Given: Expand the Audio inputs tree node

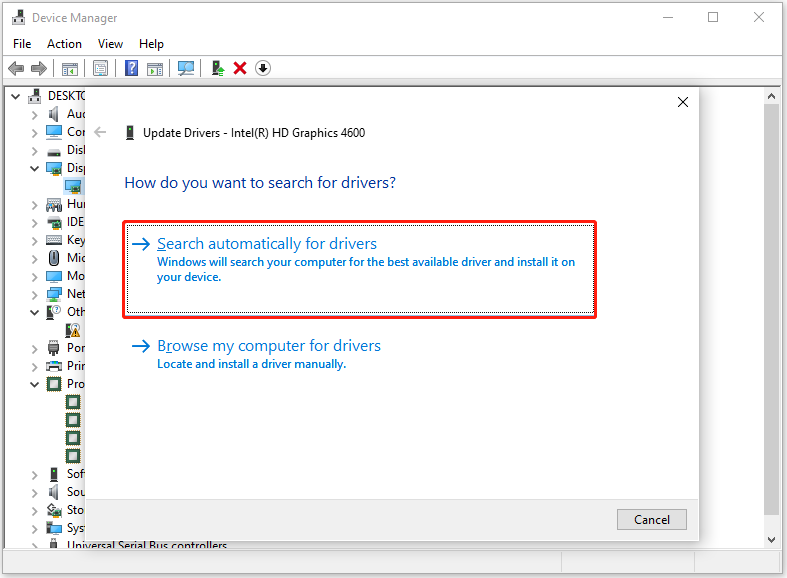Looking at the screenshot, I should tap(34, 115).
